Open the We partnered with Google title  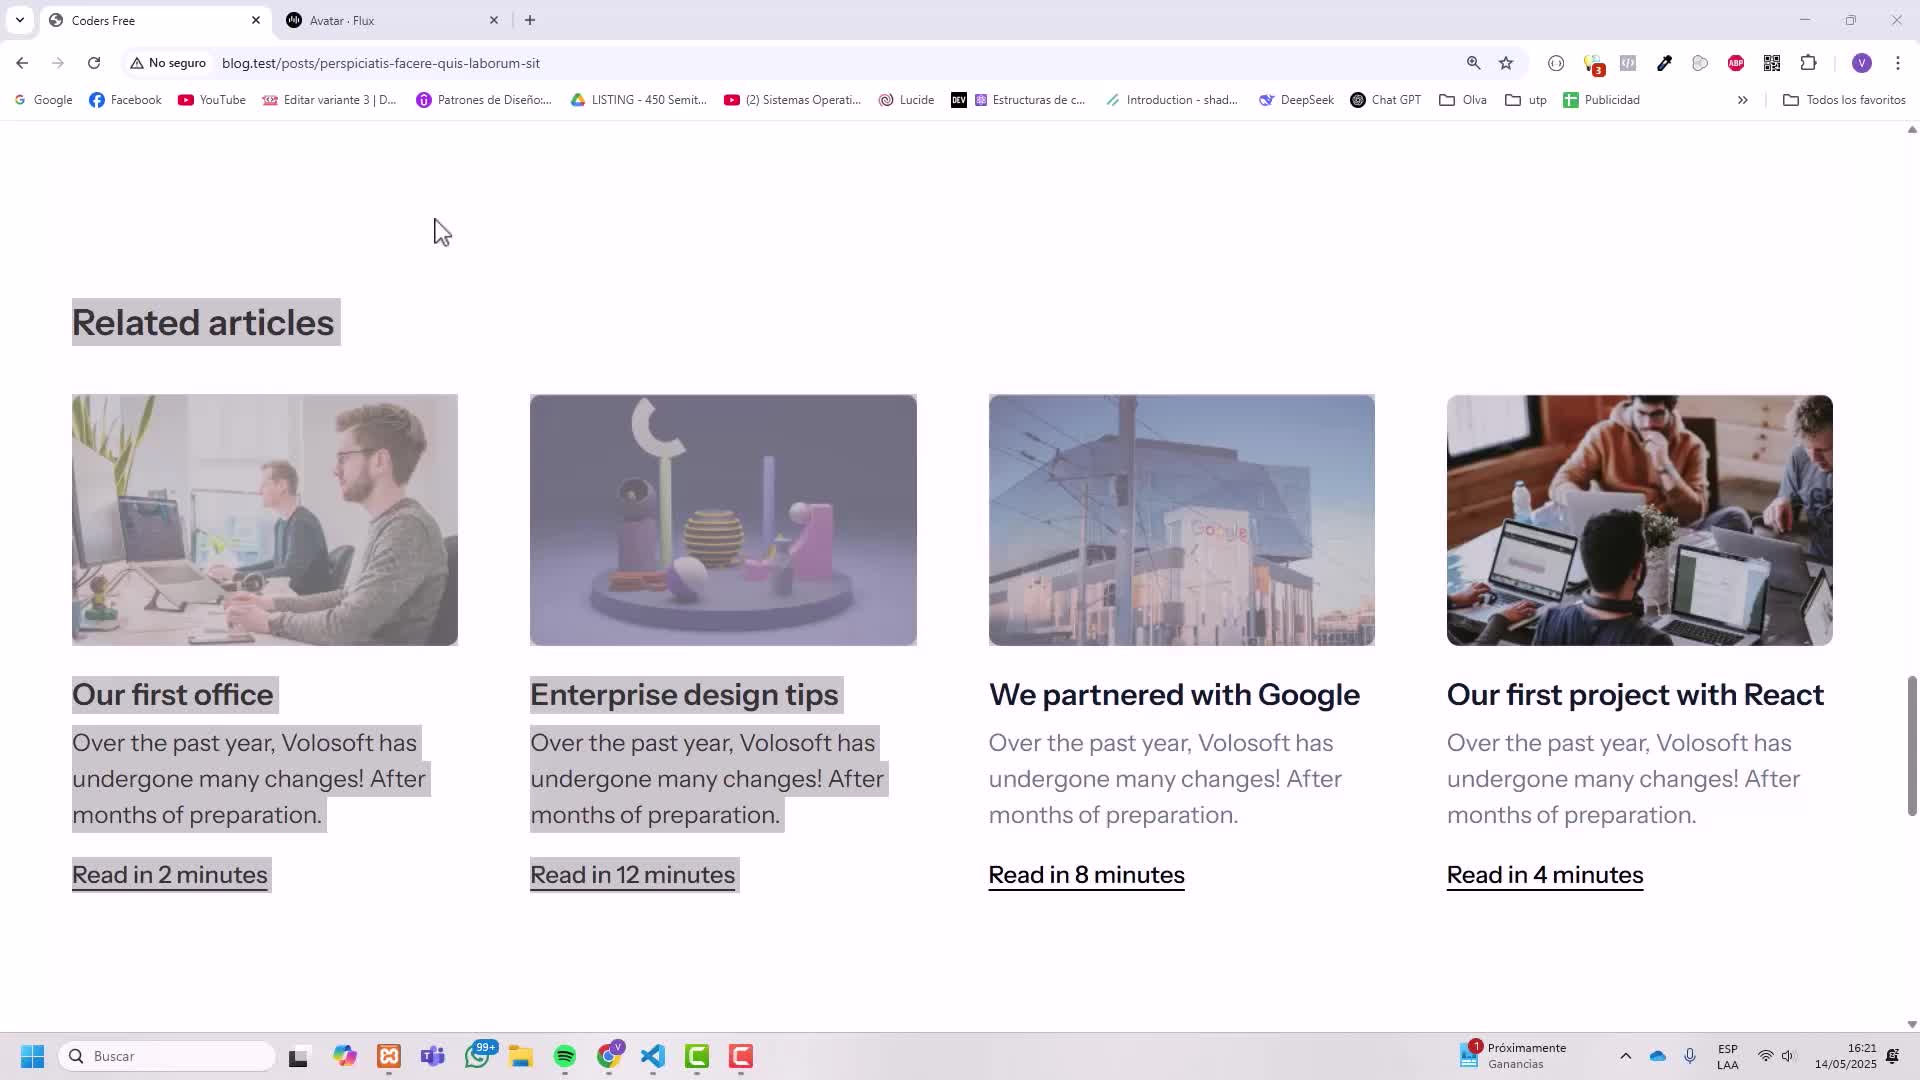[x=1174, y=695]
